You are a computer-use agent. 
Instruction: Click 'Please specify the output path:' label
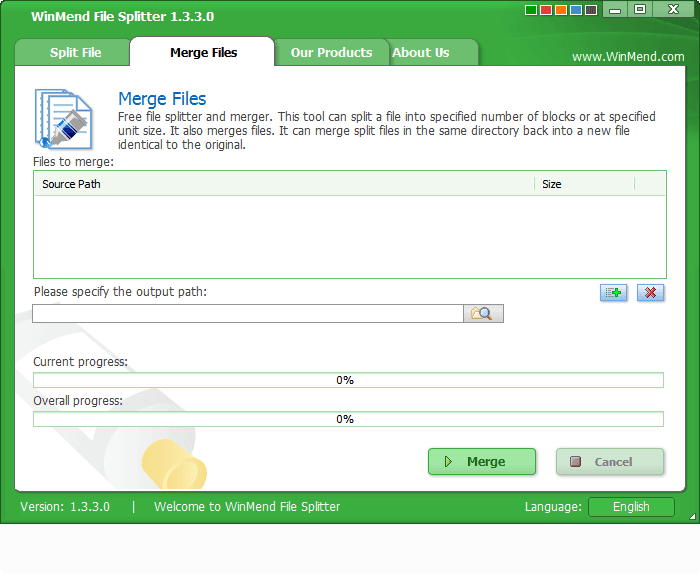tap(121, 291)
